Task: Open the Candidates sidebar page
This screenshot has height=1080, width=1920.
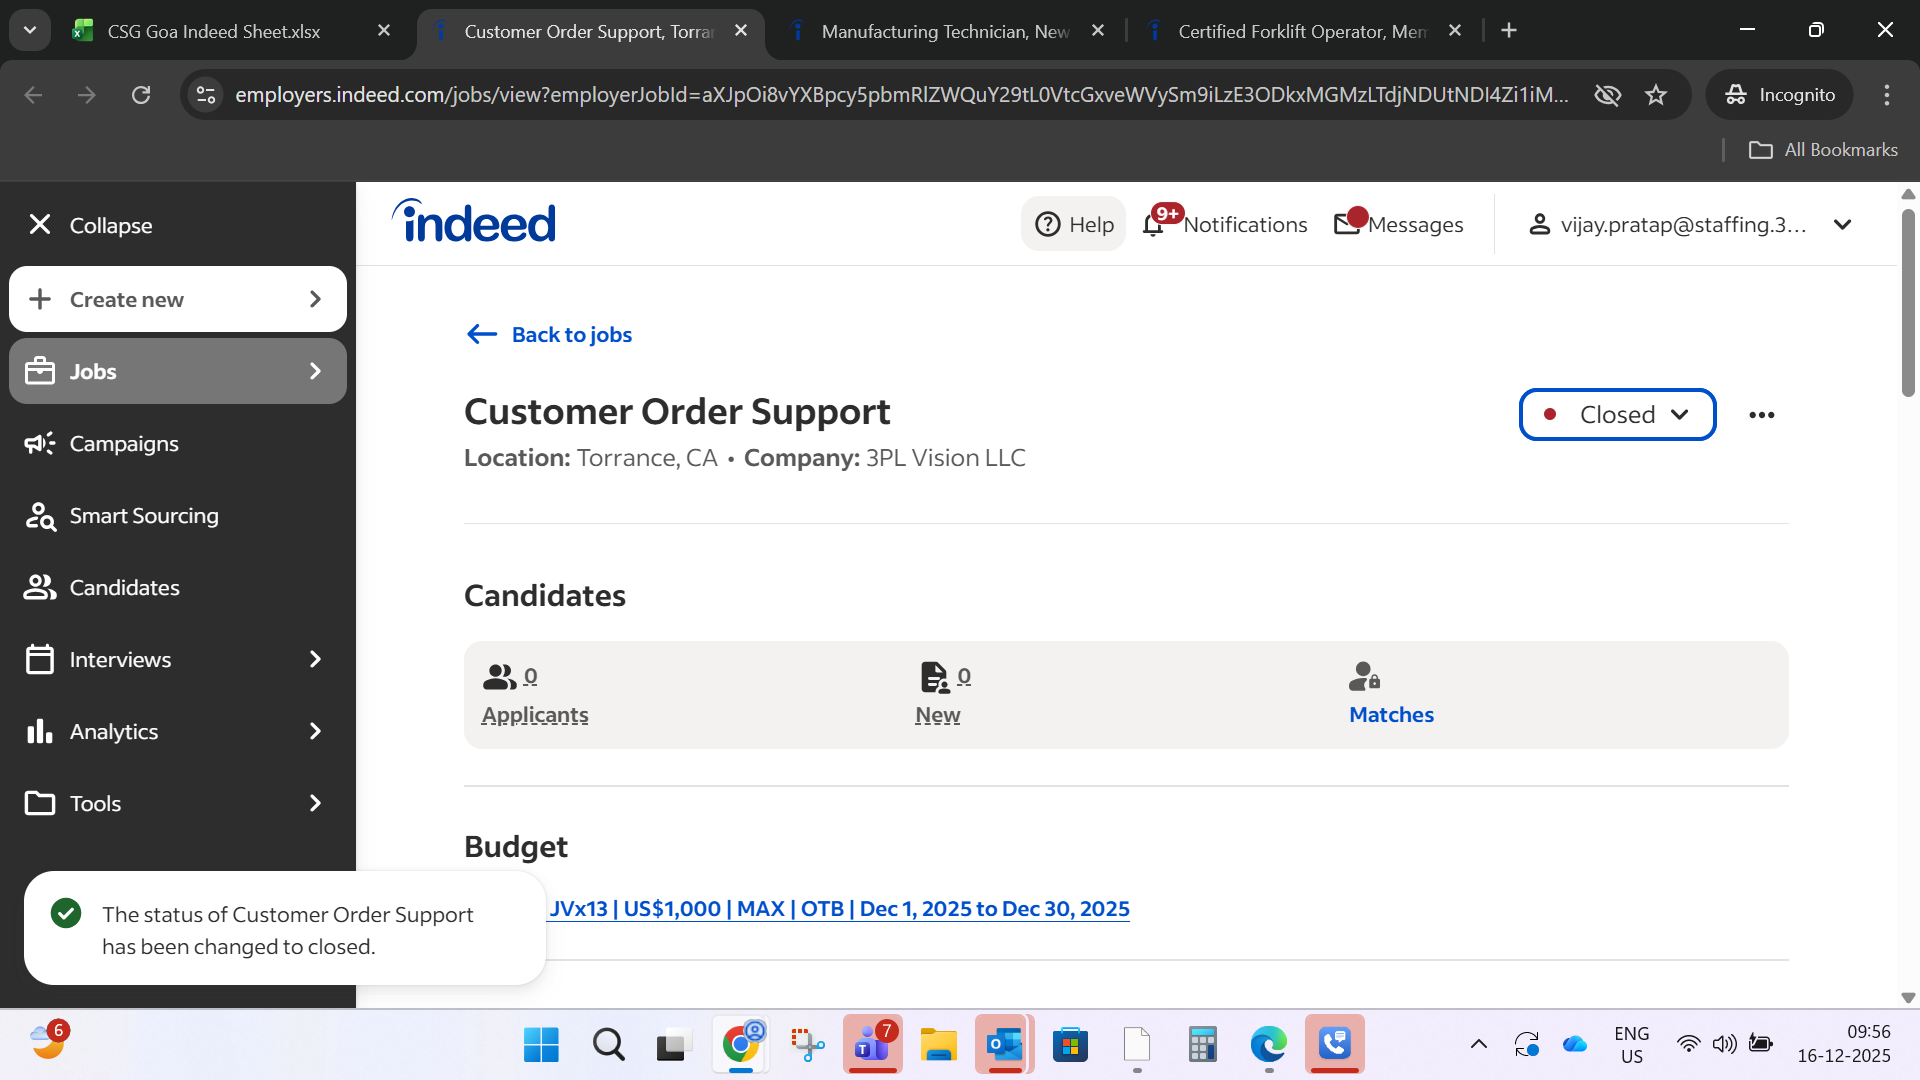Action: click(x=124, y=587)
